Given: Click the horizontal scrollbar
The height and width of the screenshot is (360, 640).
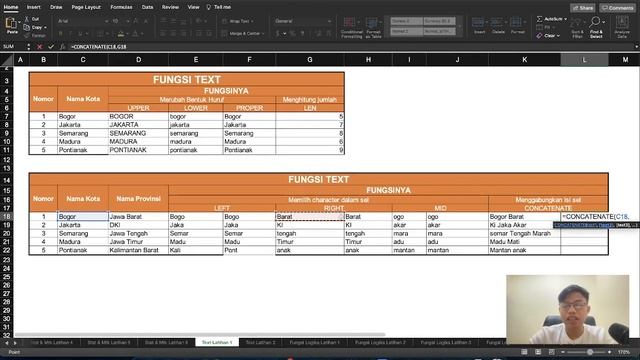Looking at the screenshot, I should 200,334.
